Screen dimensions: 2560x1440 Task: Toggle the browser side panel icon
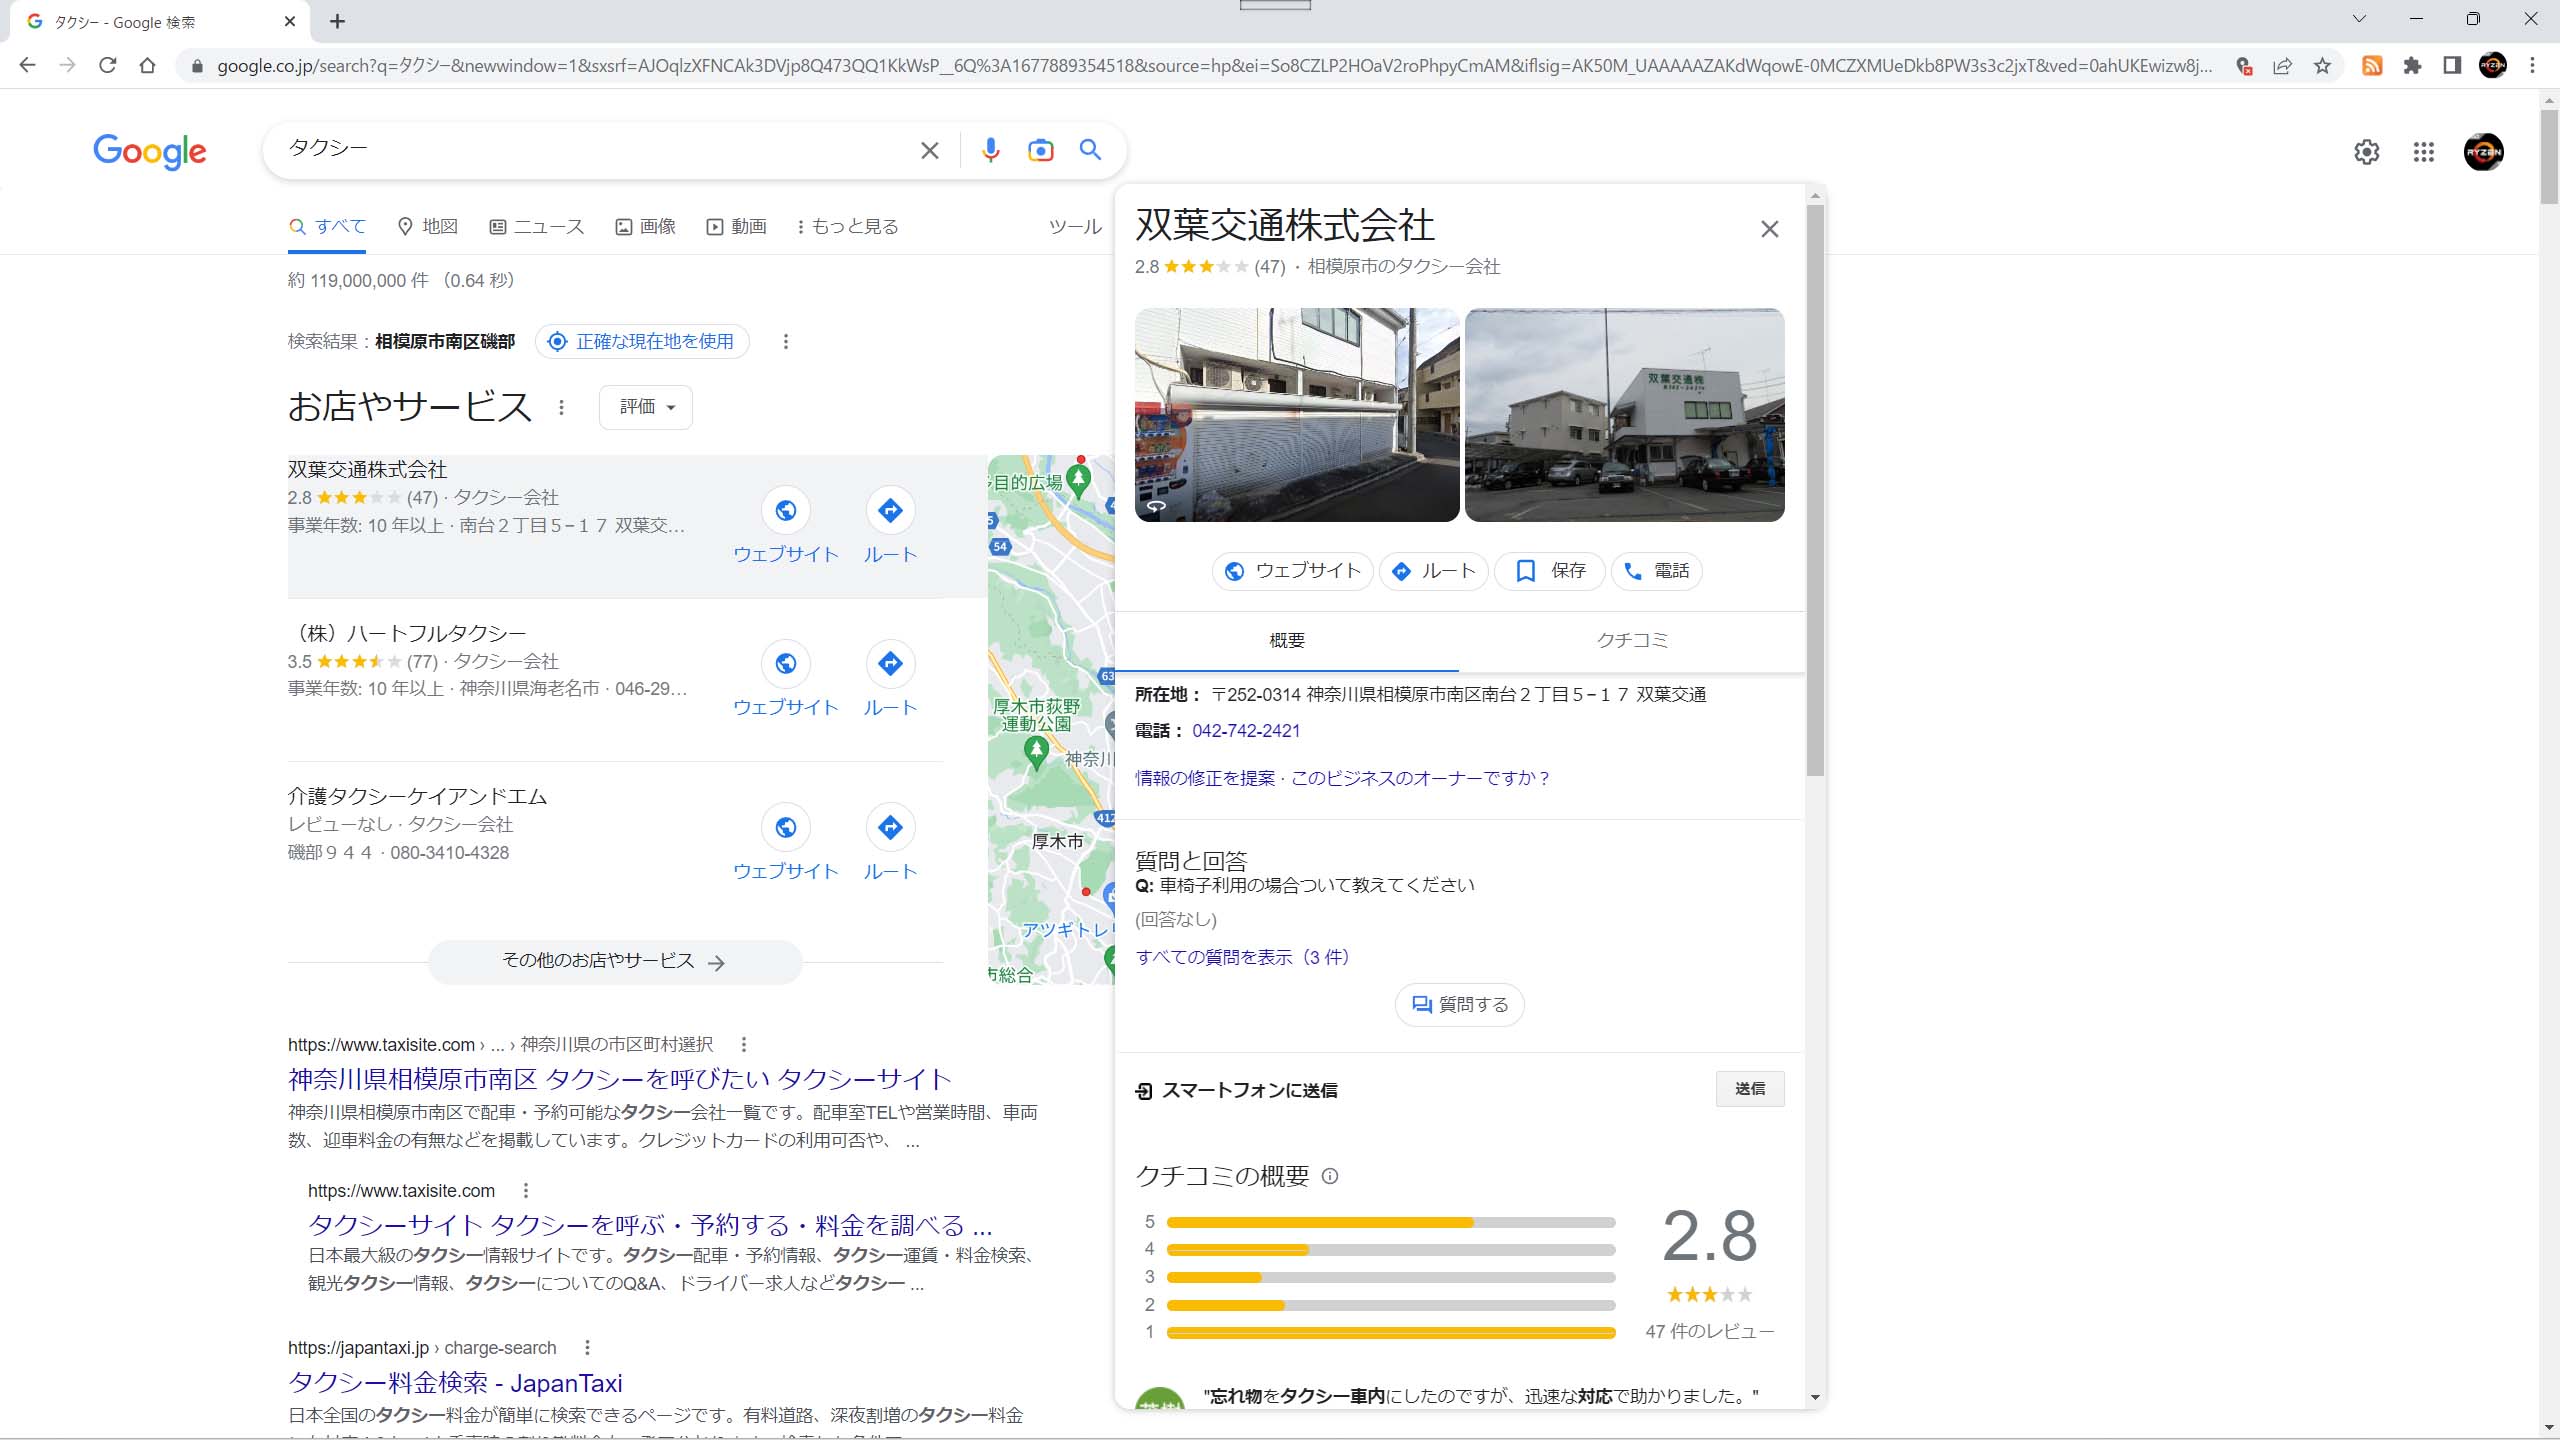tap(2452, 66)
